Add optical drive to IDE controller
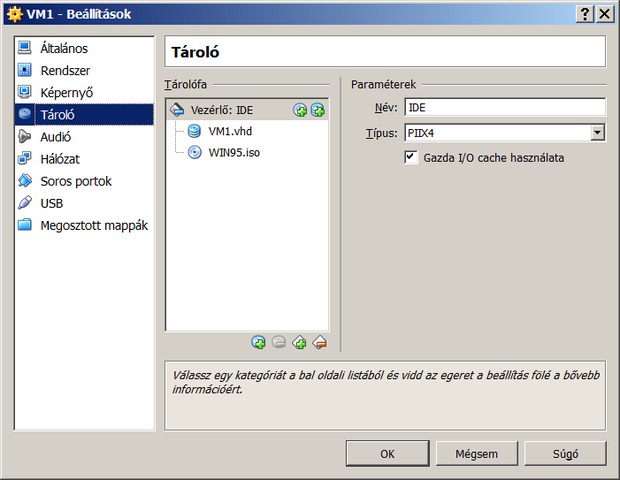The width and height of the screenshot is (620, 480). click(x=300, y=110)
